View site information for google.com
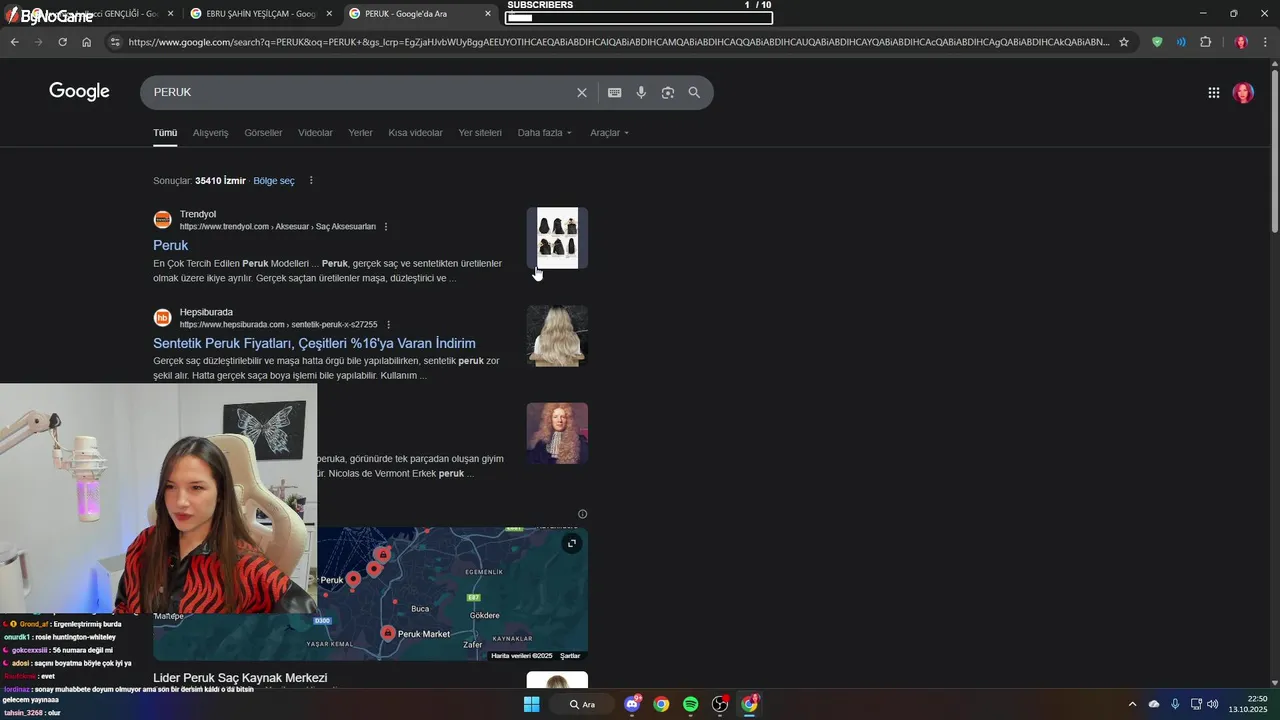 click(115, 42)
